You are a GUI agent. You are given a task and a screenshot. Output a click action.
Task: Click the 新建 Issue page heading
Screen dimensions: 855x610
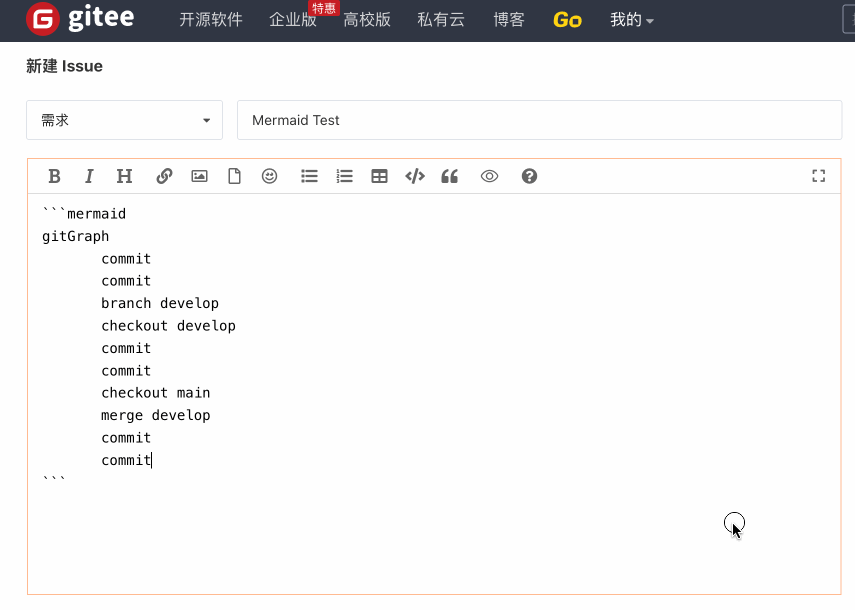[x=64, y=66]
